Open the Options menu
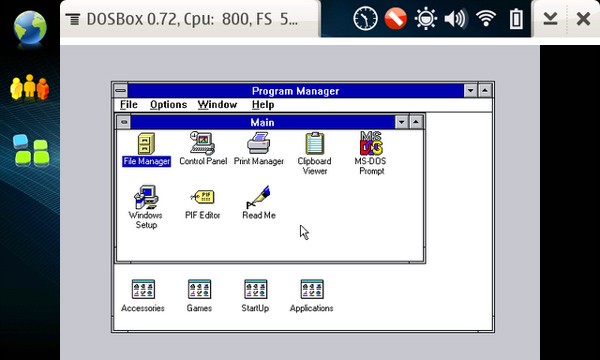 168,104
